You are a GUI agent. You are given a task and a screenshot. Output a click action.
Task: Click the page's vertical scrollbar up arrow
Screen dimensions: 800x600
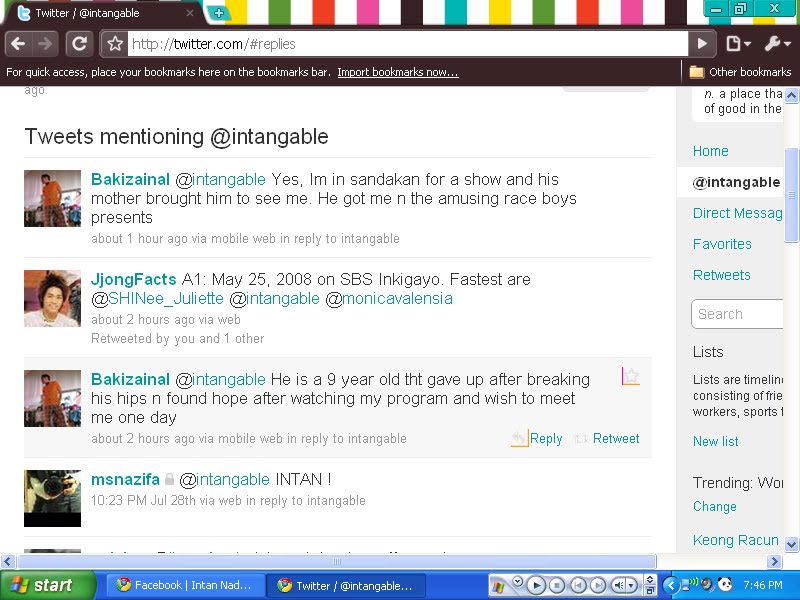(791, 95)
